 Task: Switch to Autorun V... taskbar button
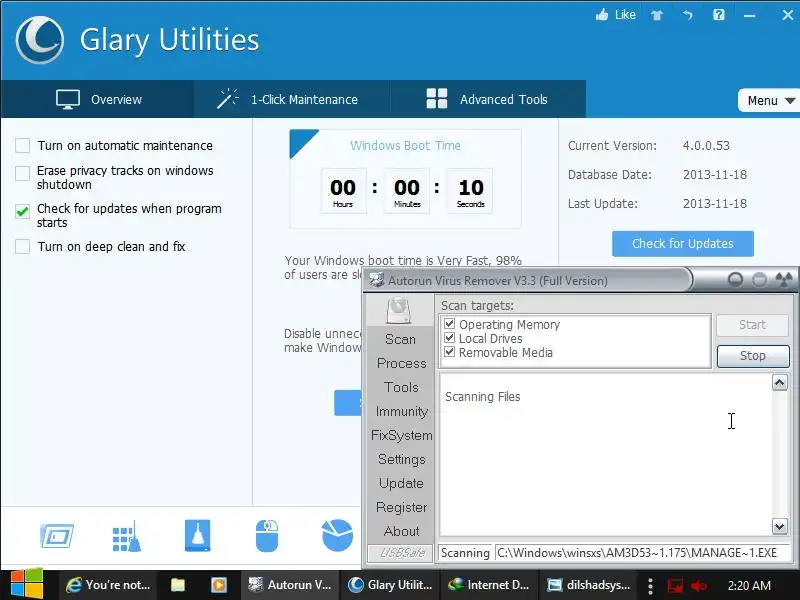pyautogui.click(x=290, y=585)
